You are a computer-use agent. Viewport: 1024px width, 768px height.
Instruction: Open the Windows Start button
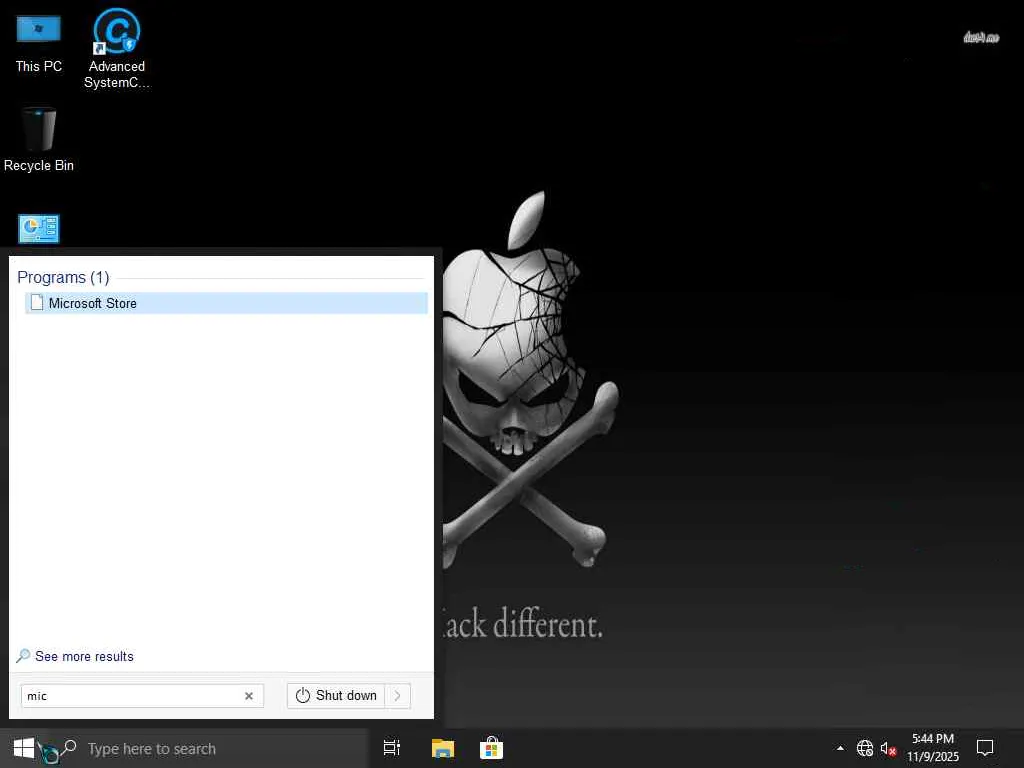click(24, 748)
